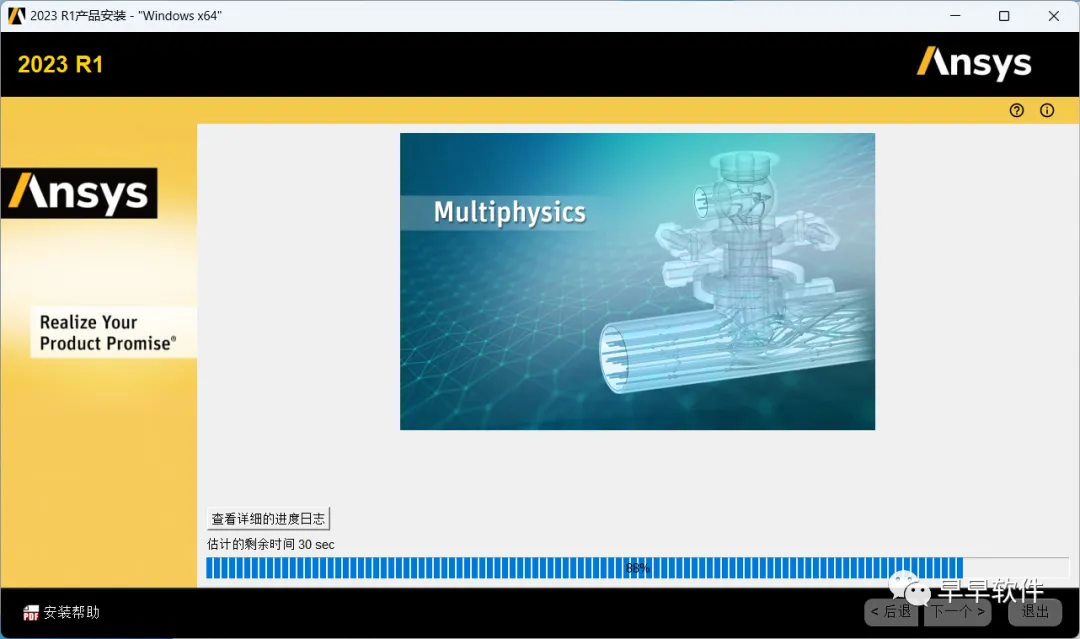This screenshot has width=1080, height=639.
Task: Close the installer window
Action: coord(1054,16)
